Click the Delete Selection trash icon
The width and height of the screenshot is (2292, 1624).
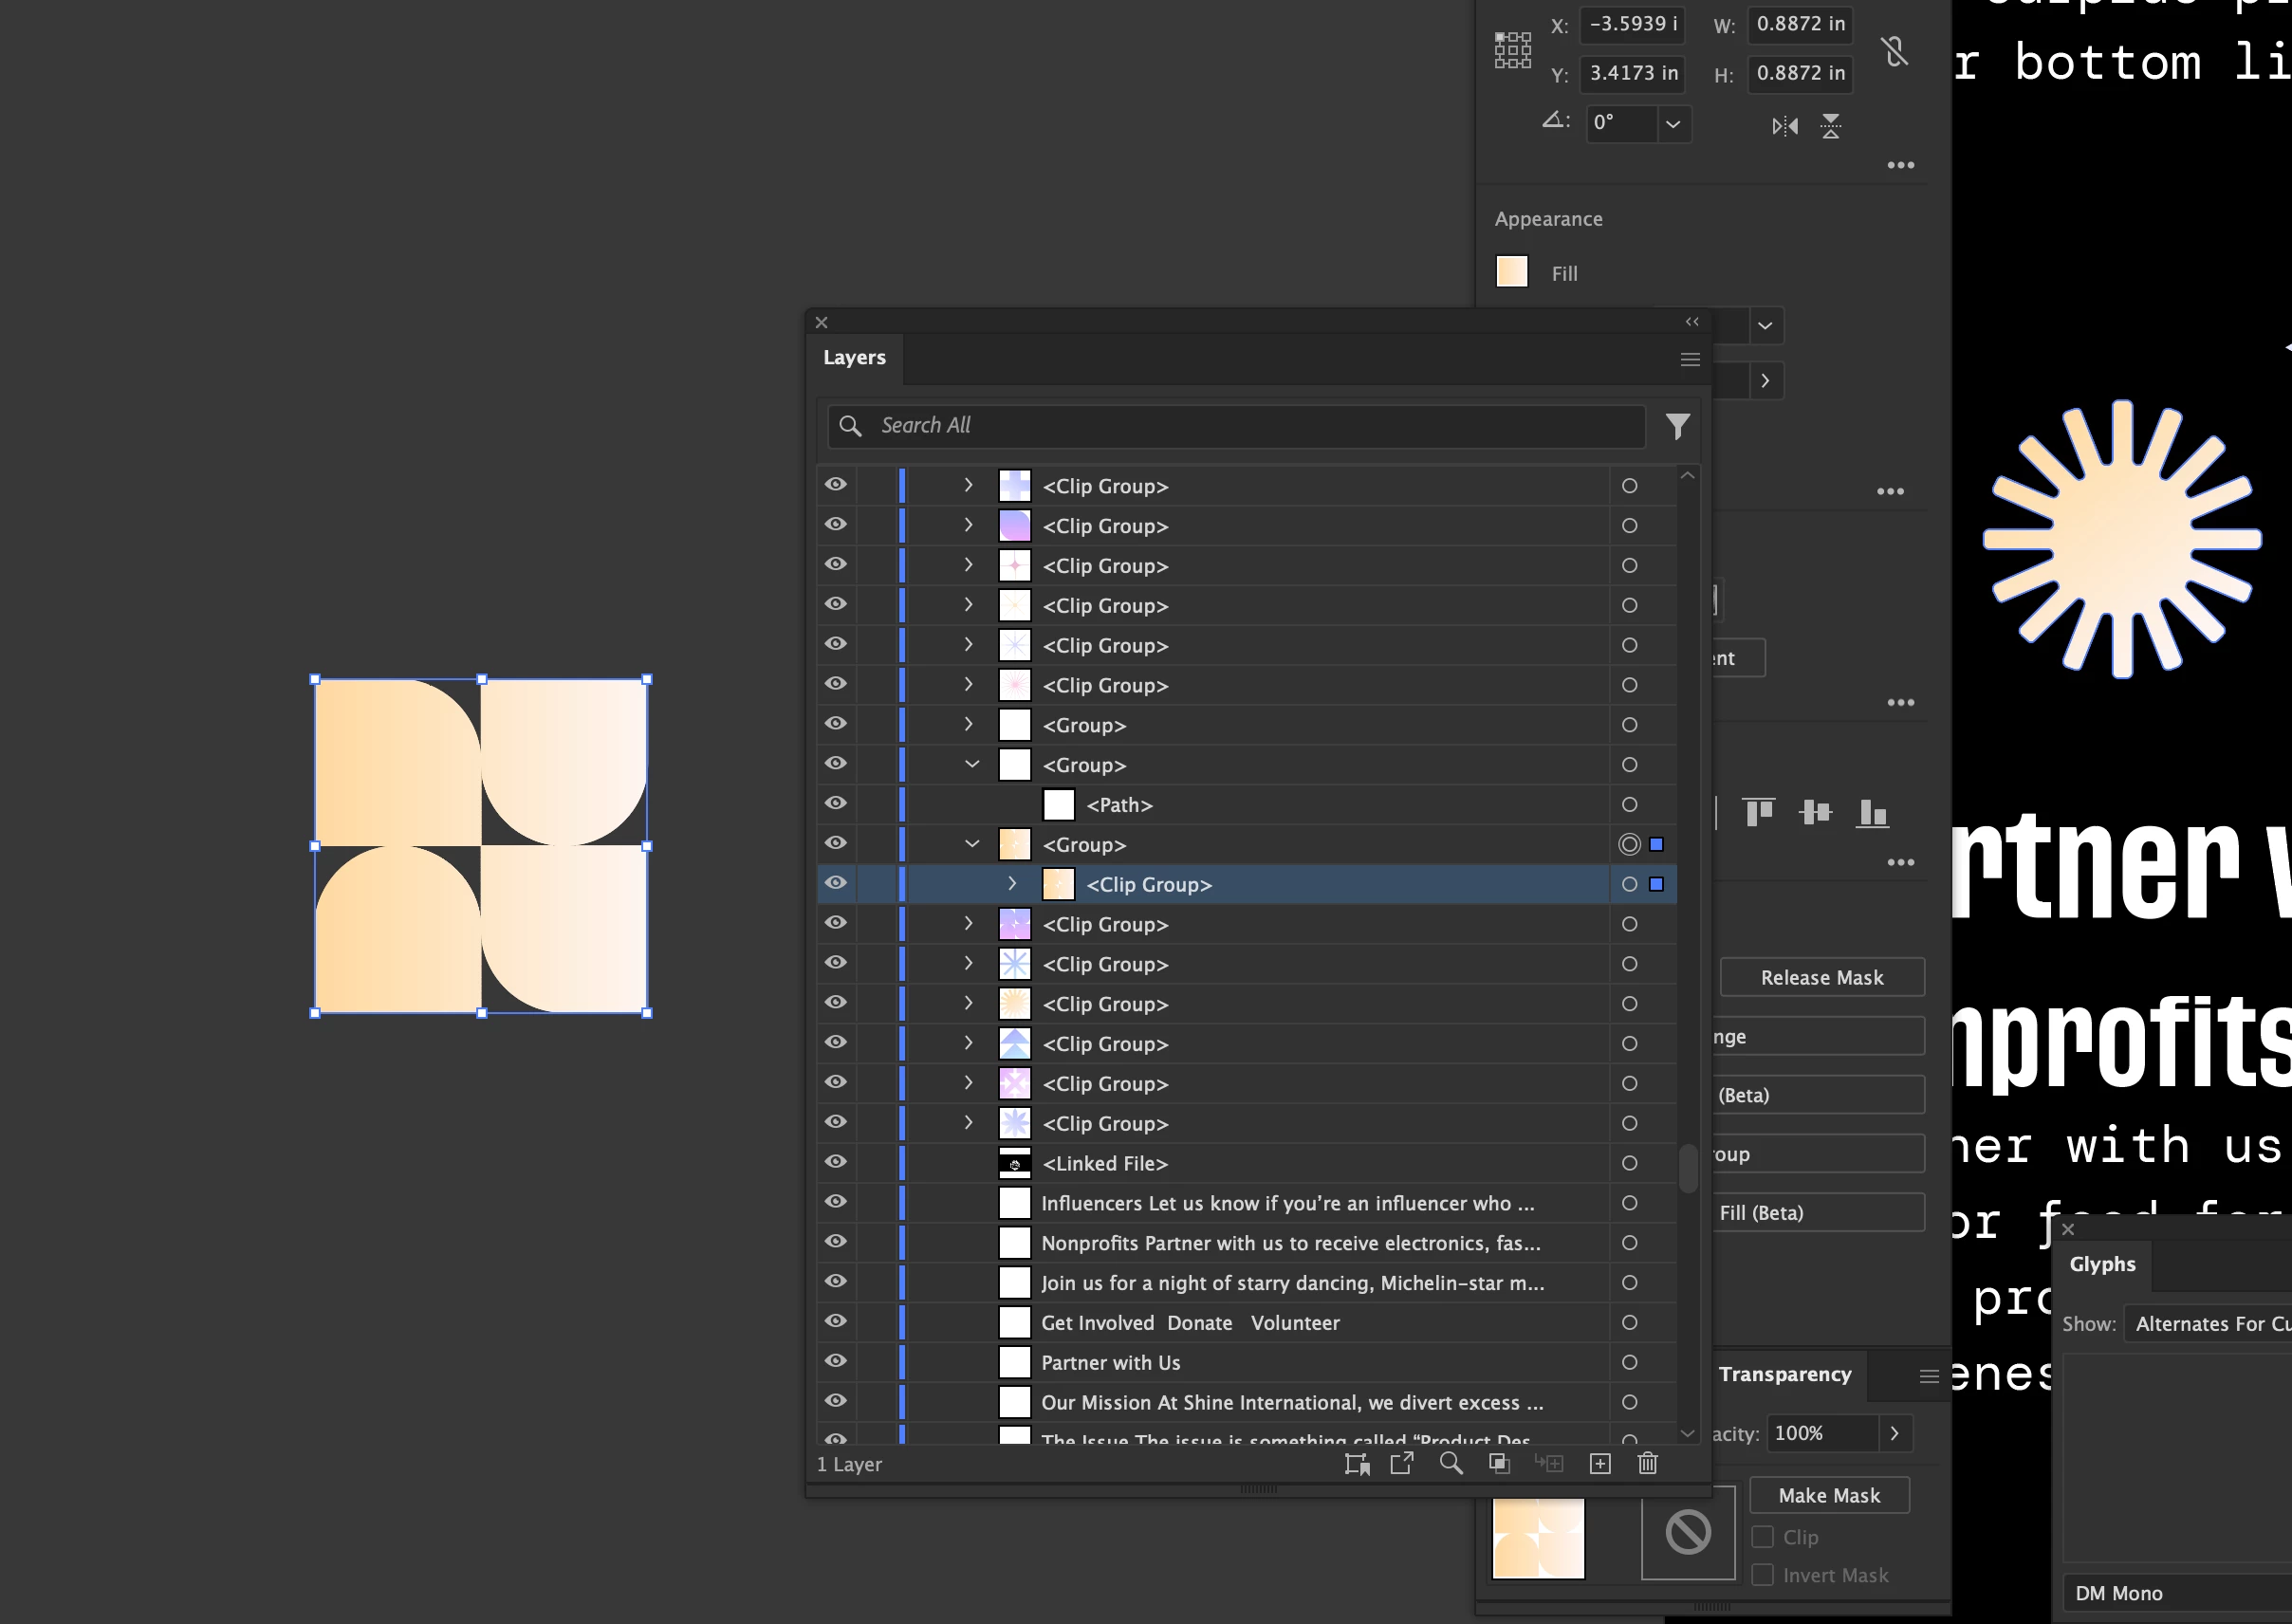[1647, 1464]
